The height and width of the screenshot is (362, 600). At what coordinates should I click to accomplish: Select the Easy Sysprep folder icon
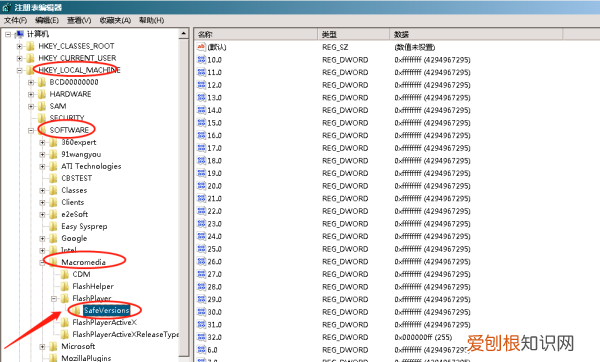coord(54,226)
